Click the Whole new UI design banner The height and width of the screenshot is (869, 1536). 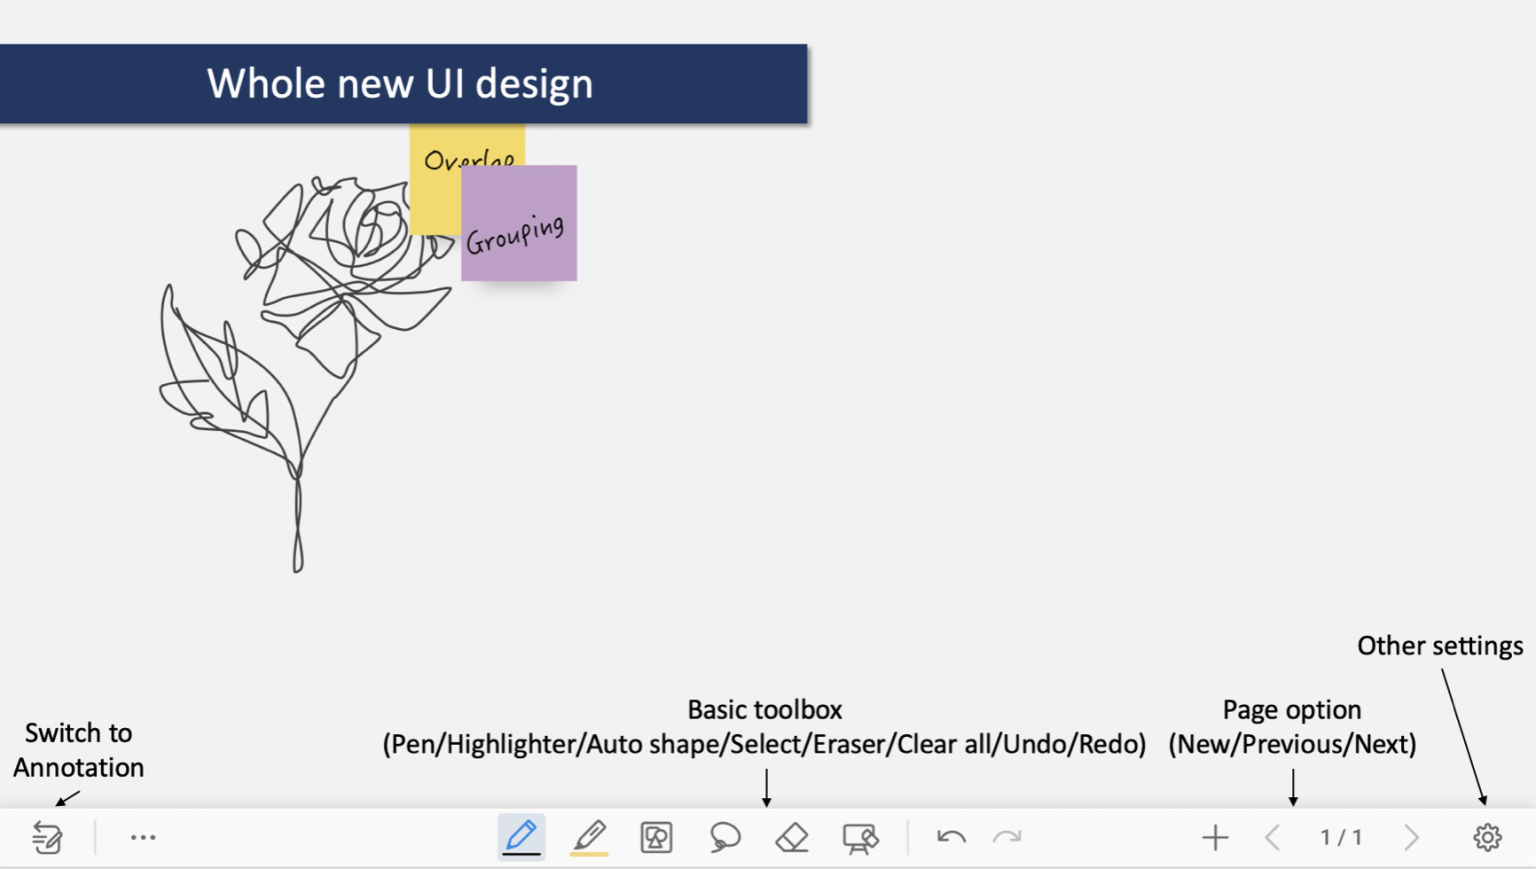[x=400, y=84]
